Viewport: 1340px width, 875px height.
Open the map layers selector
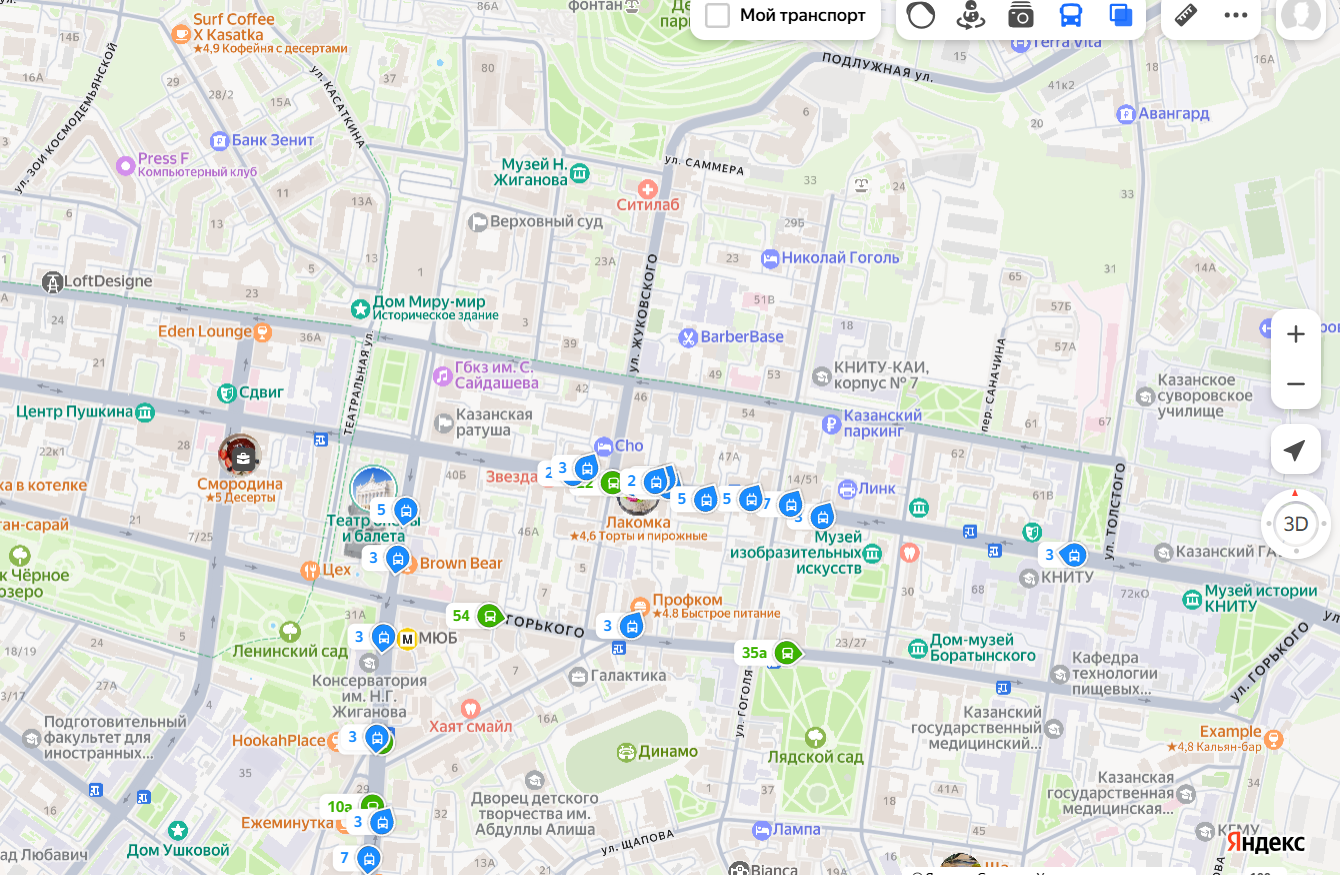1121,16
